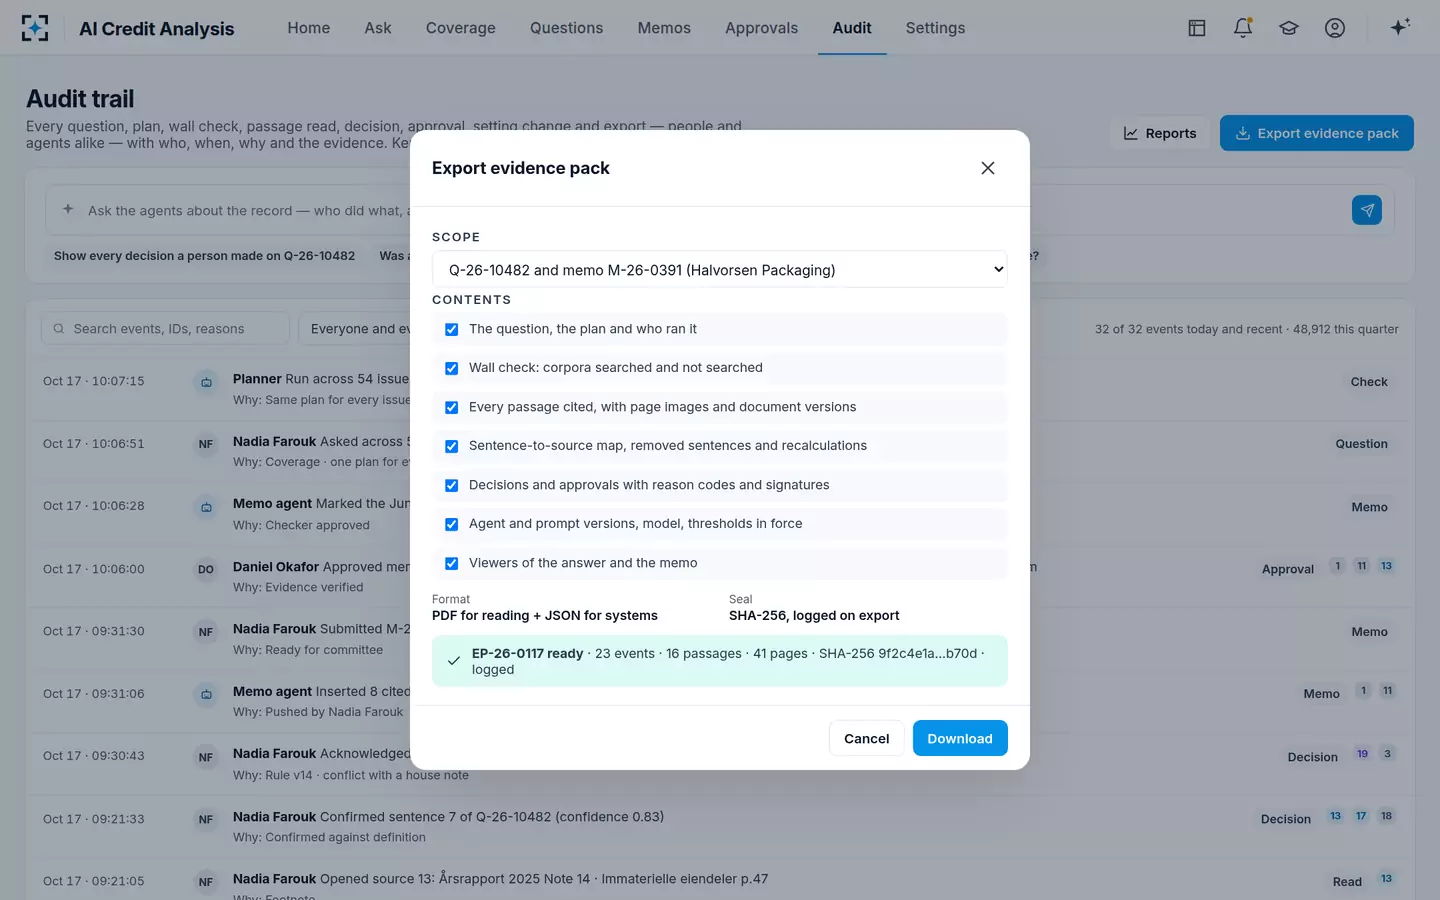Screen dimensions: 1440x900
Task: Click badge 13 in the Opened source 13 row
Action: pyautogui.click(x=1386, y=879)
